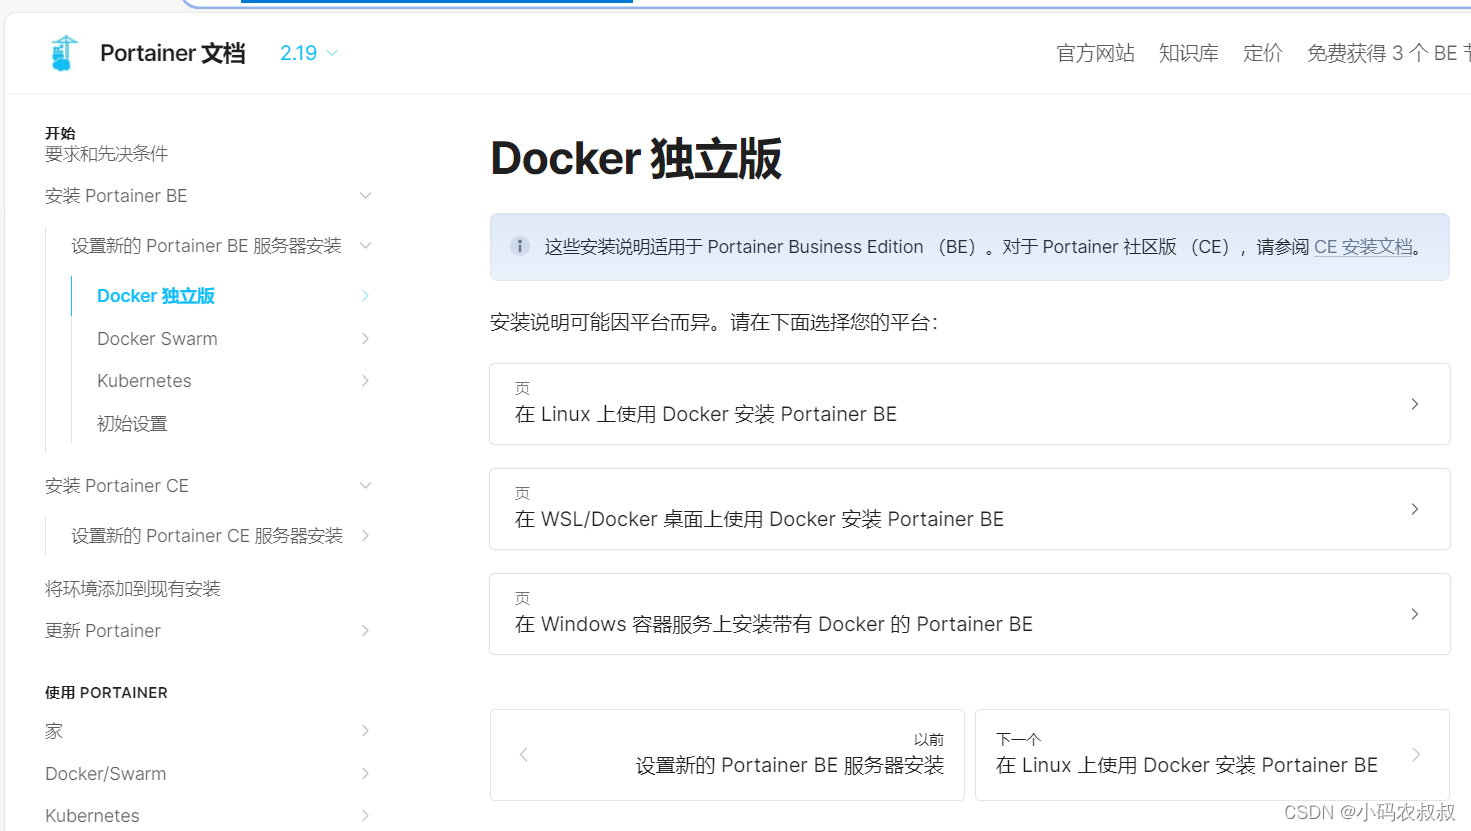Click arrow icon on the Windows card
1471x831 pixels.
pos(1414,614)
